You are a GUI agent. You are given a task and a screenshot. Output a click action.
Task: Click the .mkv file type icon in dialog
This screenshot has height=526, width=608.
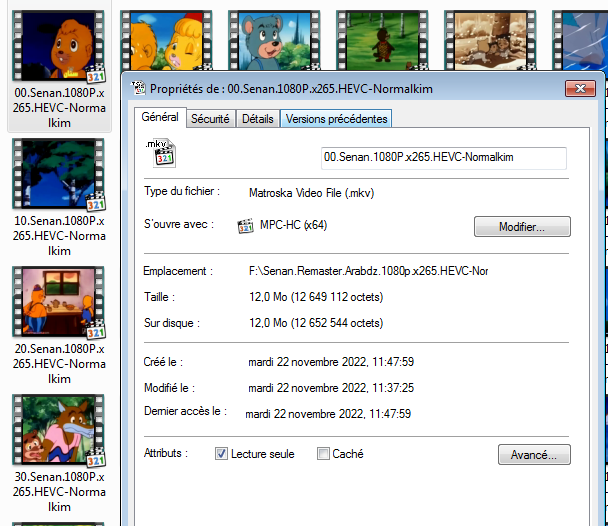point(161,153)
